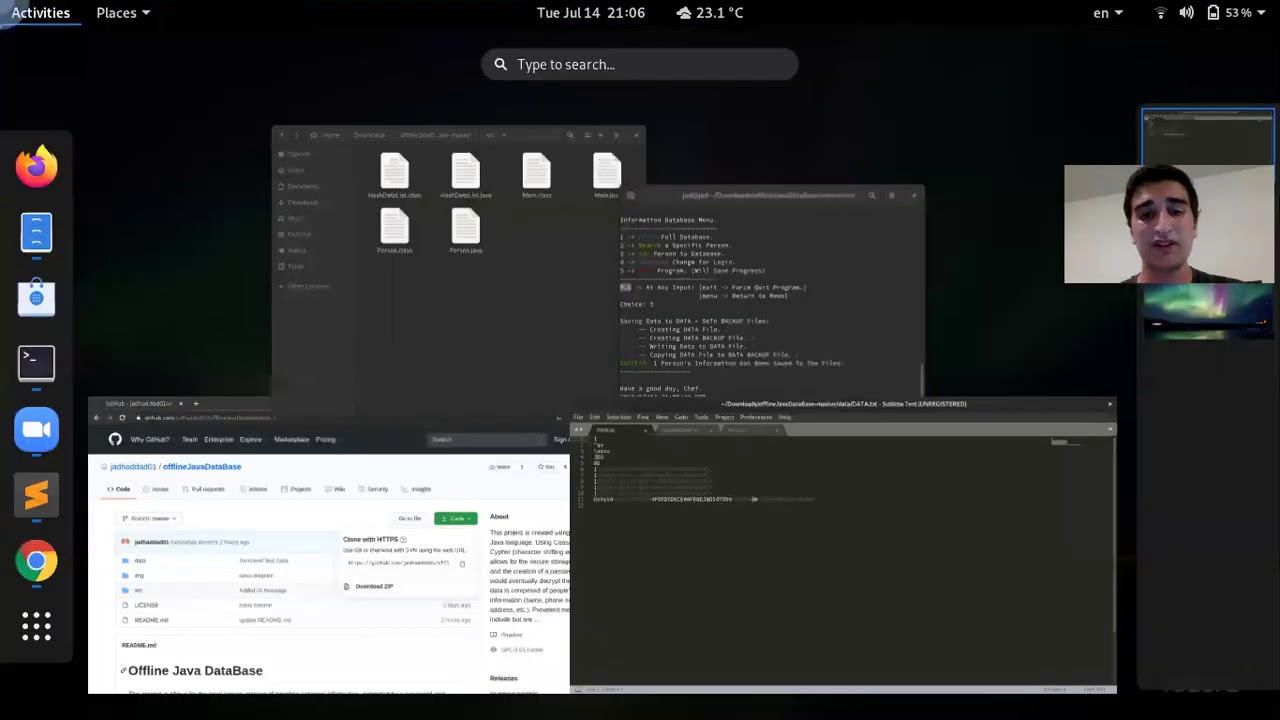Image resolution: width=1280 pixels, height=720 pixels.
Task: Copy the clone URL with clipboard icon
Action: coord(462,564)
